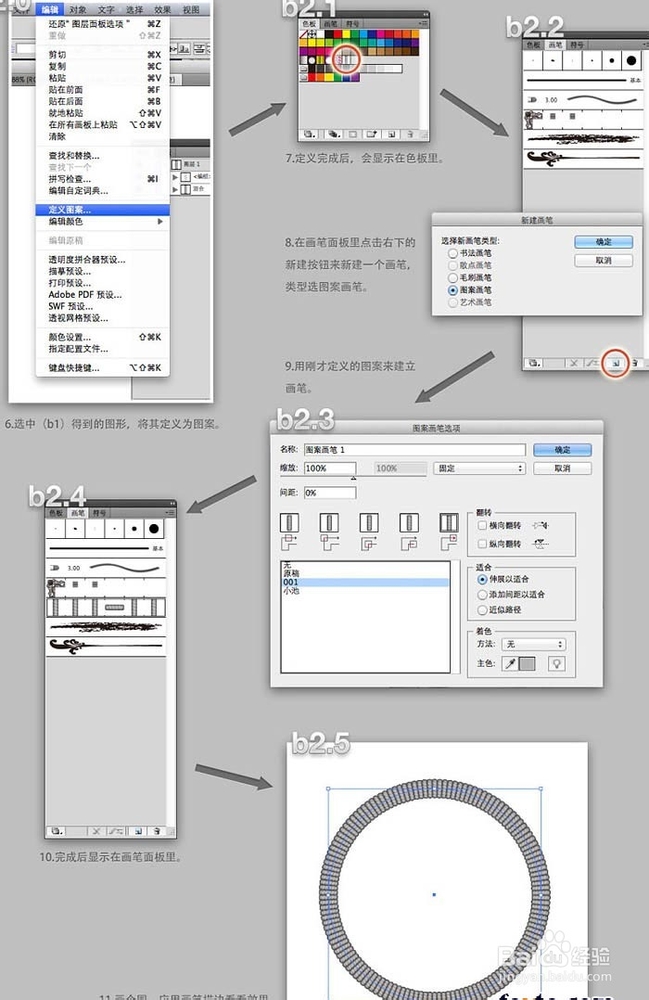The height and width of the screenshot is (1000, 649).
Task: Click the 主色 key color swatch
Action: pos(527,664)
